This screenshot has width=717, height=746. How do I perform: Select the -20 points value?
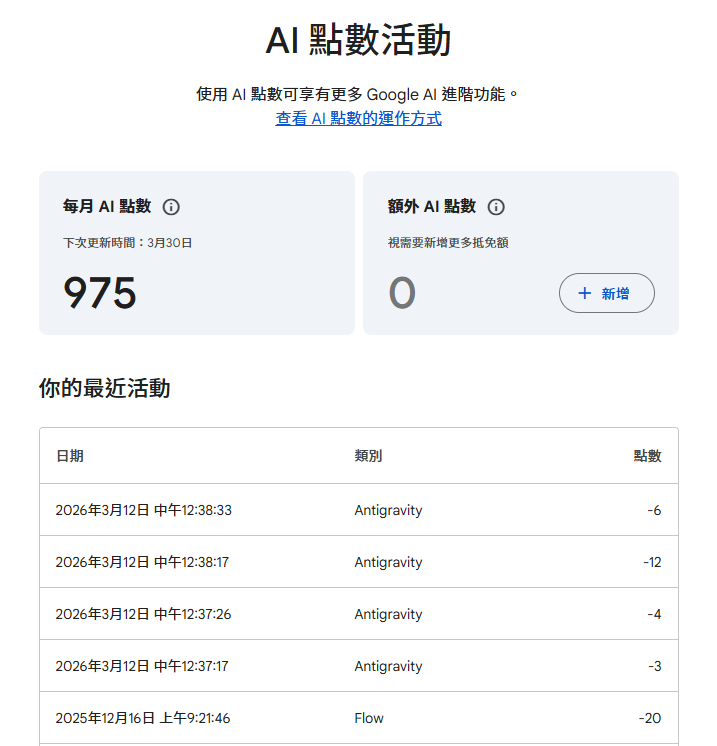650,718
